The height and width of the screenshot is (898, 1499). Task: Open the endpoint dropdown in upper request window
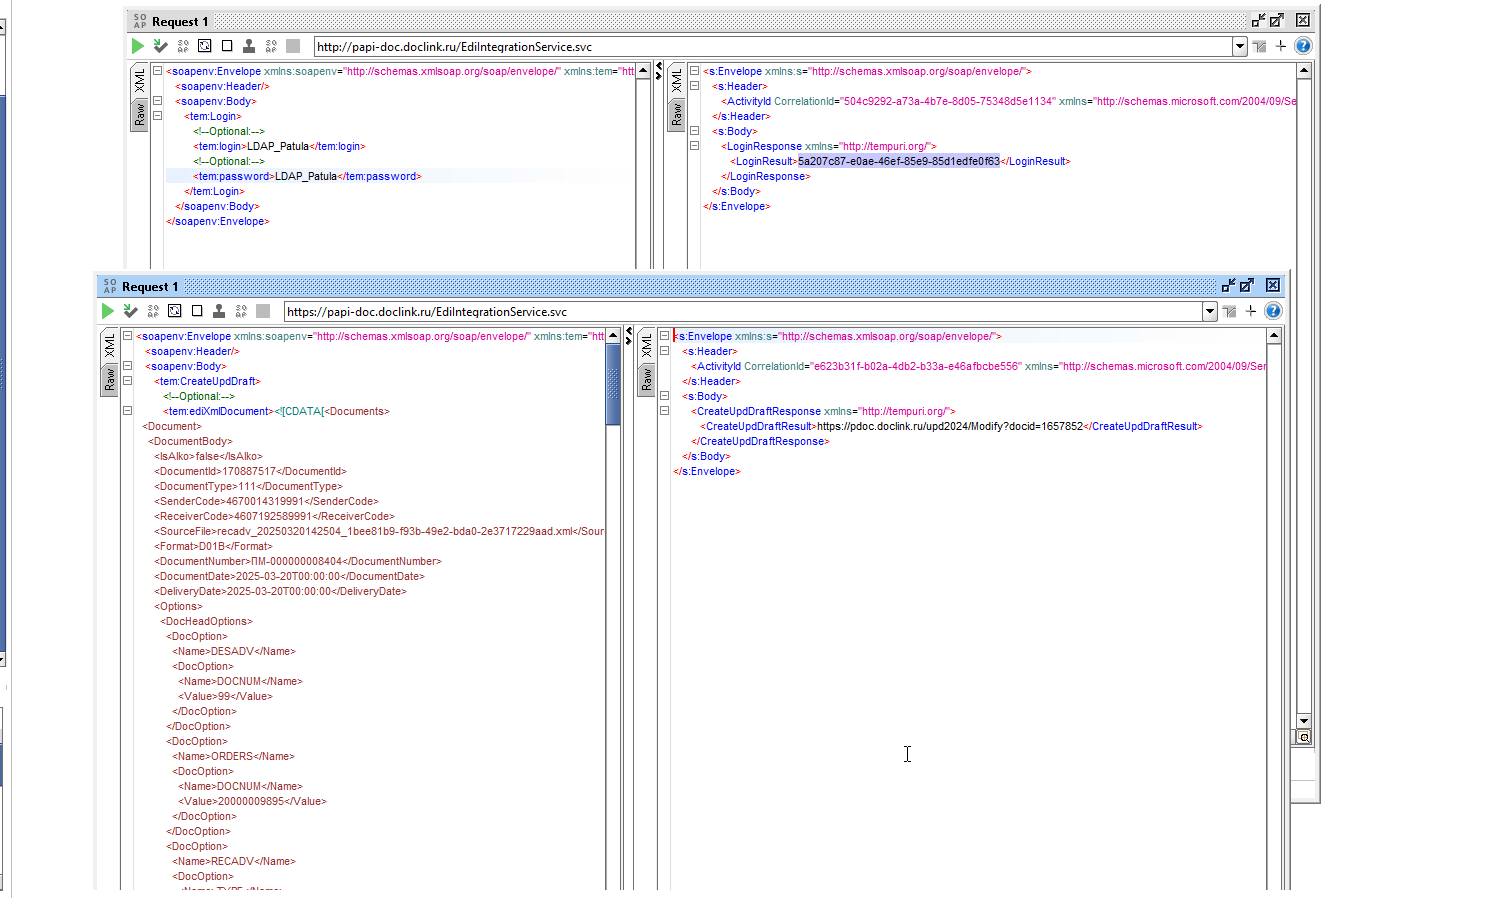point(1240,46)
